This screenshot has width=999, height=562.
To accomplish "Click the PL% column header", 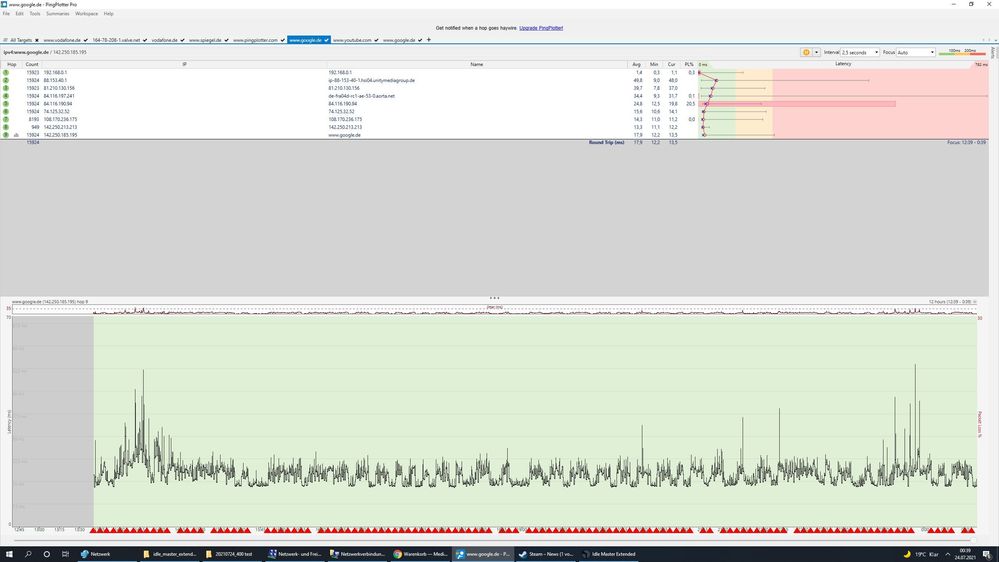I will (x=690, y=64).
